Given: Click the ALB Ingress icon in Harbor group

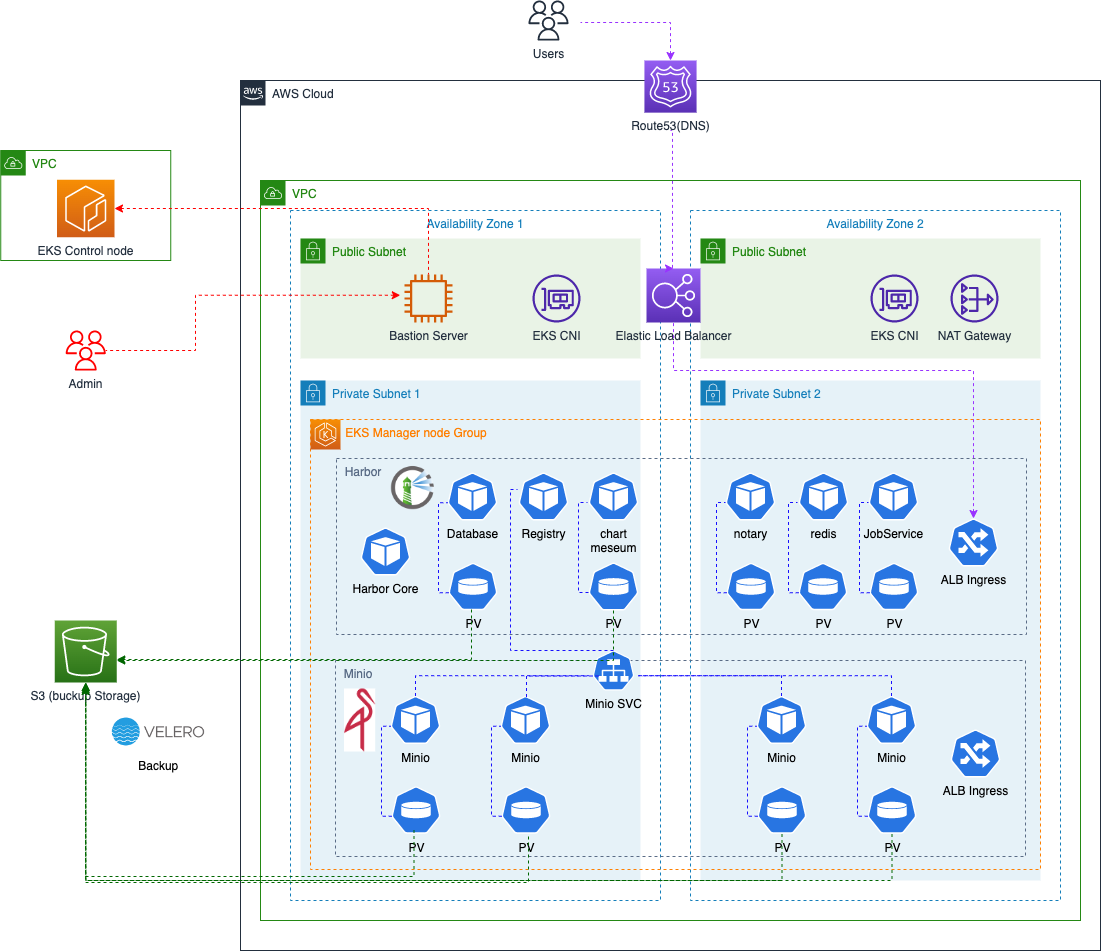Looking at the screenshot, I should pyautogui.click(x=973, y=543).
